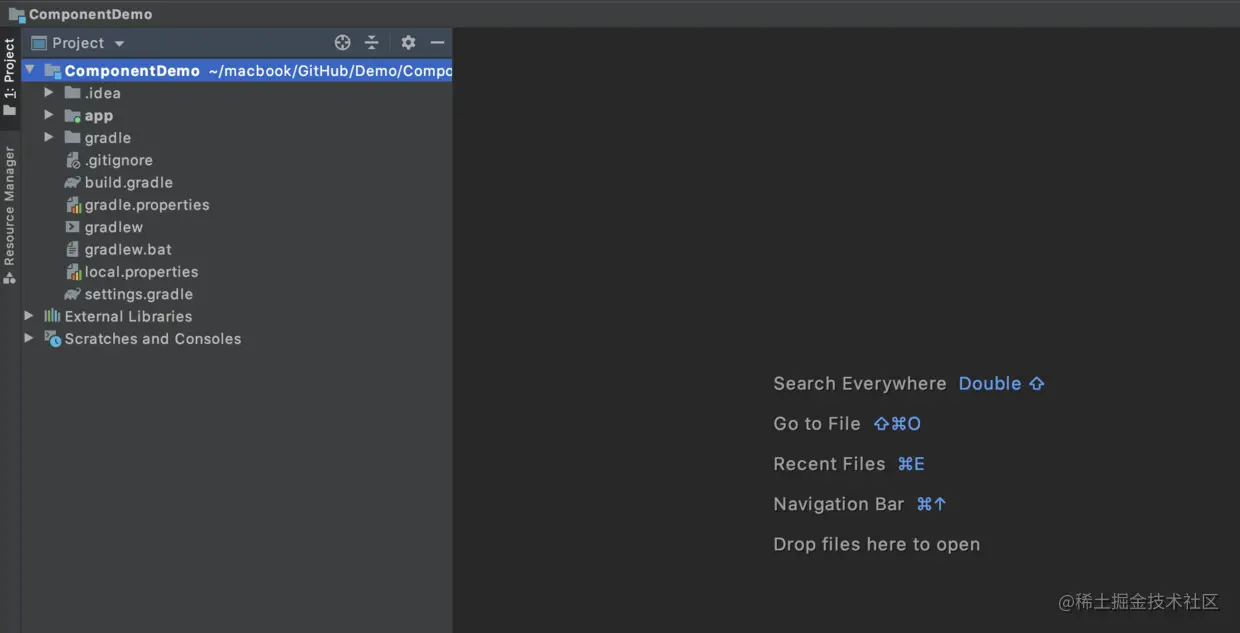This screenshot has width=1240, height=633.
Task: Click the Project view window icon in header
Action: pyautogui.click(x=39, y=43)
